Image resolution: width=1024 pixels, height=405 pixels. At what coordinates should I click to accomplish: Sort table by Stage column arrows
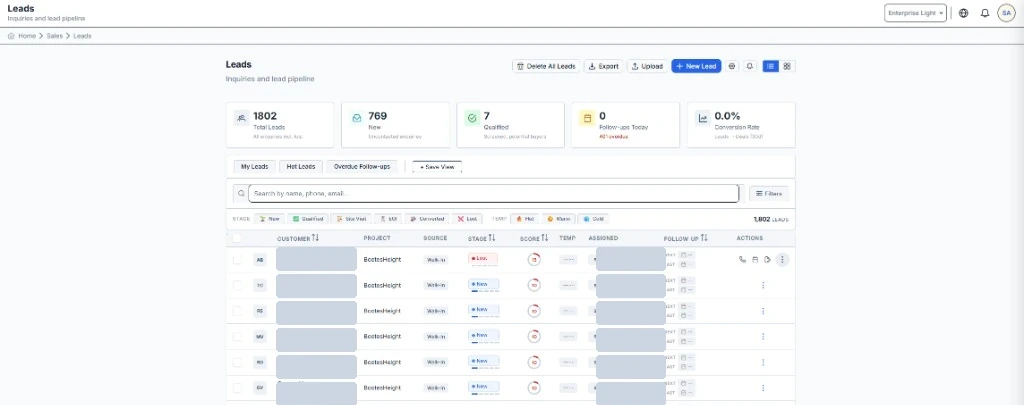point(492,238)
